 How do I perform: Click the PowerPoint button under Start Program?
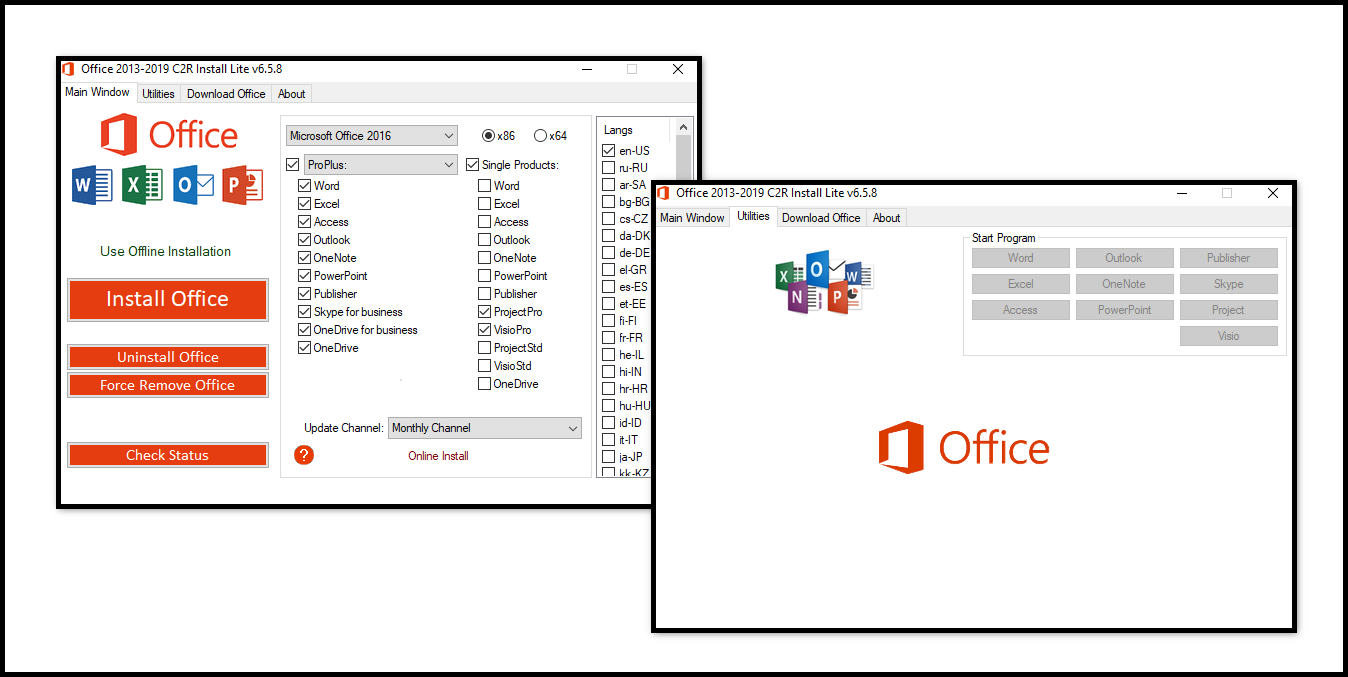(1124, 310)
